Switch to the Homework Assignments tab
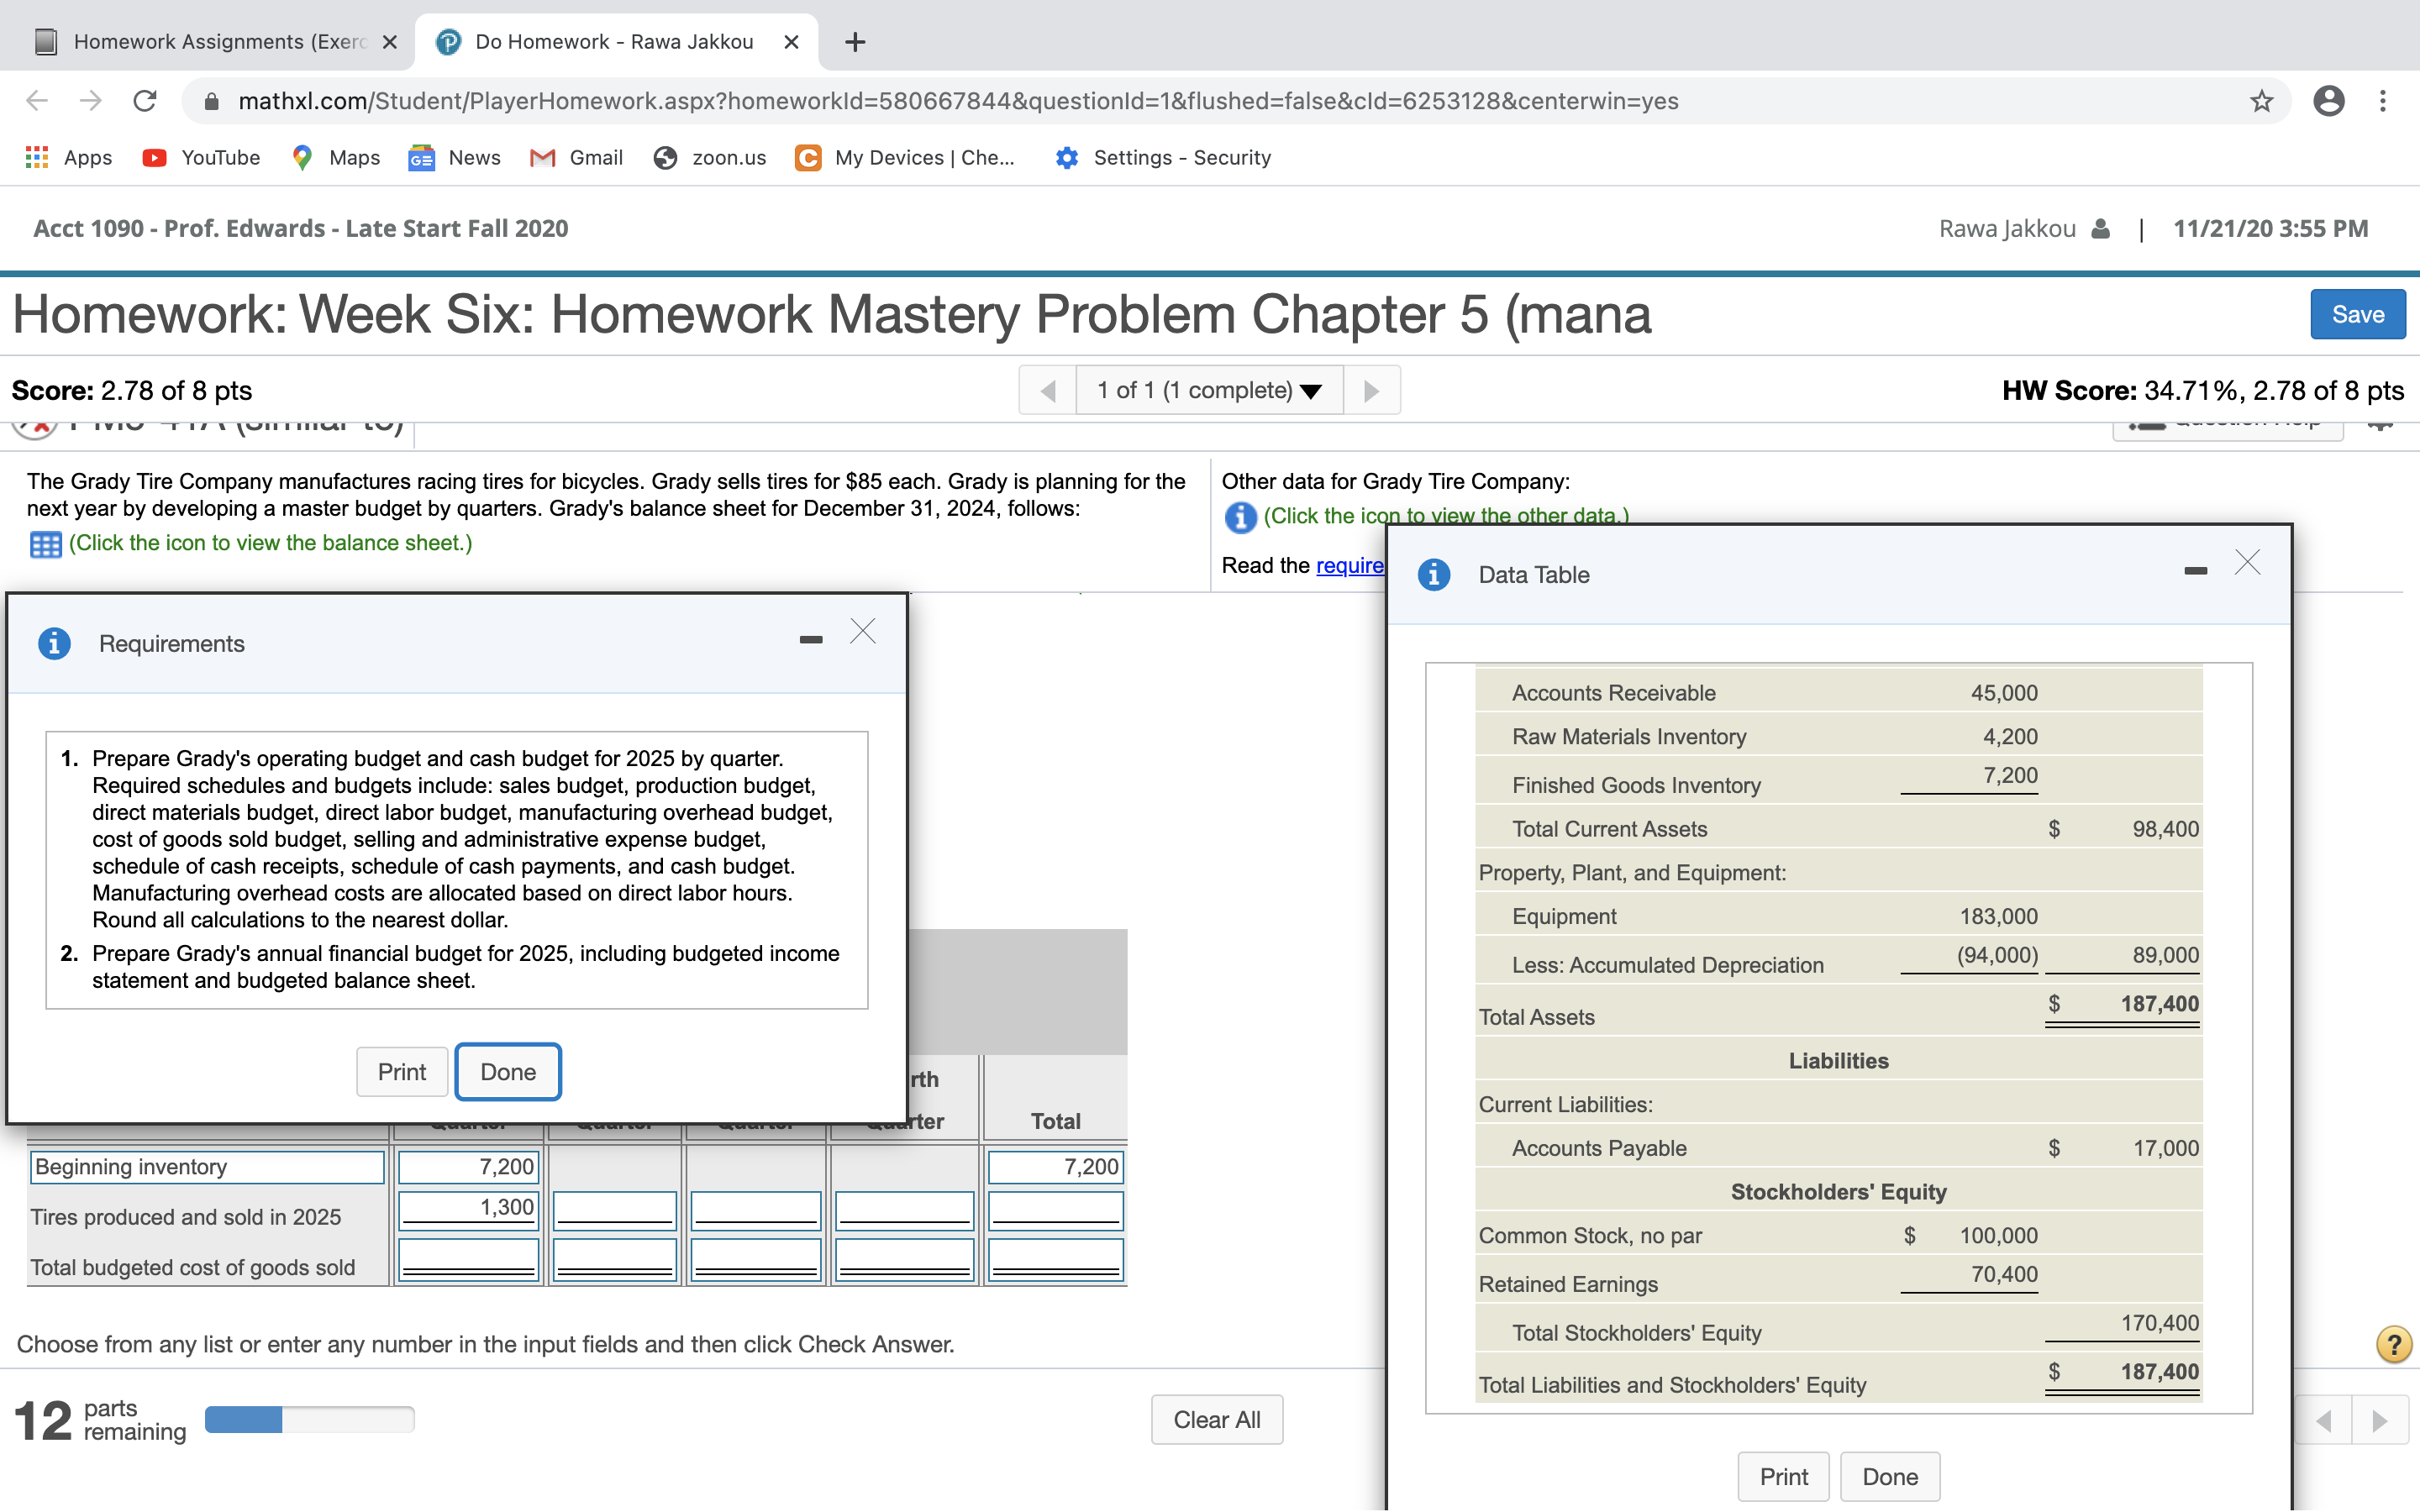Viewport: 2420px width, 1512px height. (x=200, y=41)
